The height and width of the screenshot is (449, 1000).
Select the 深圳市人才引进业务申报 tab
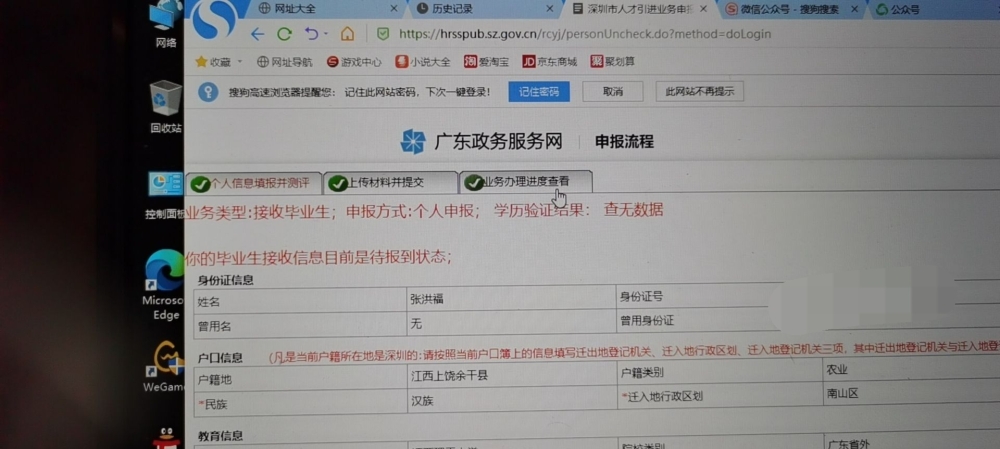click(x=638, y=9)
